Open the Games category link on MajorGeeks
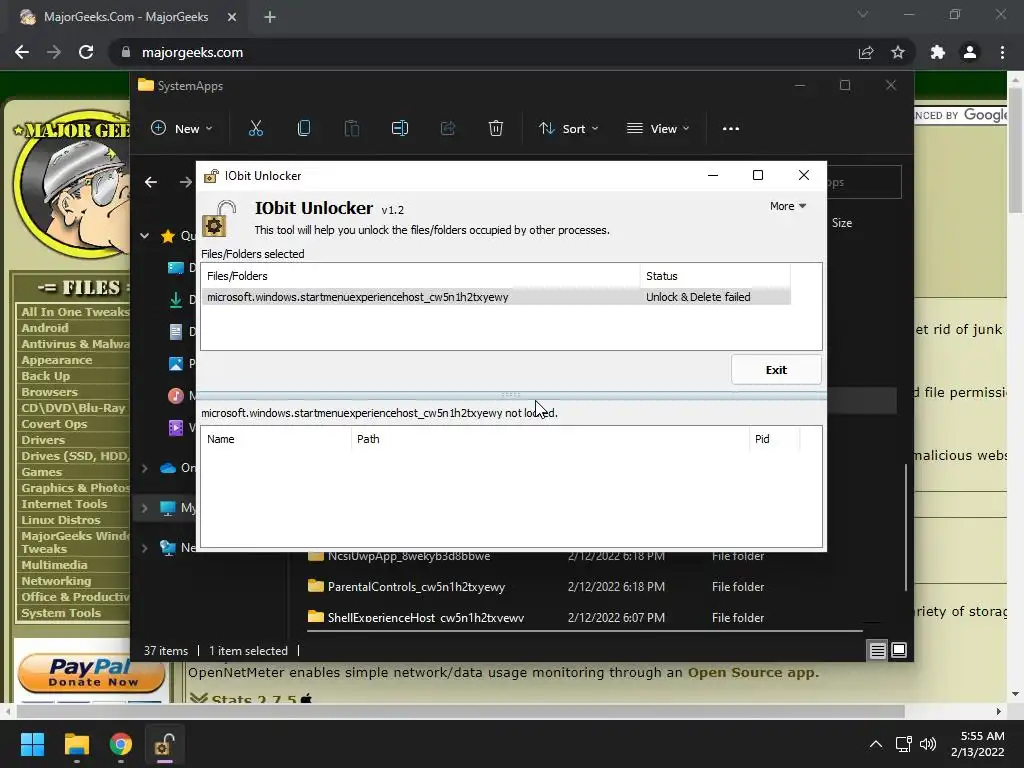Image resolution: width=1024 pixels, height=768 pixels. 41,472
